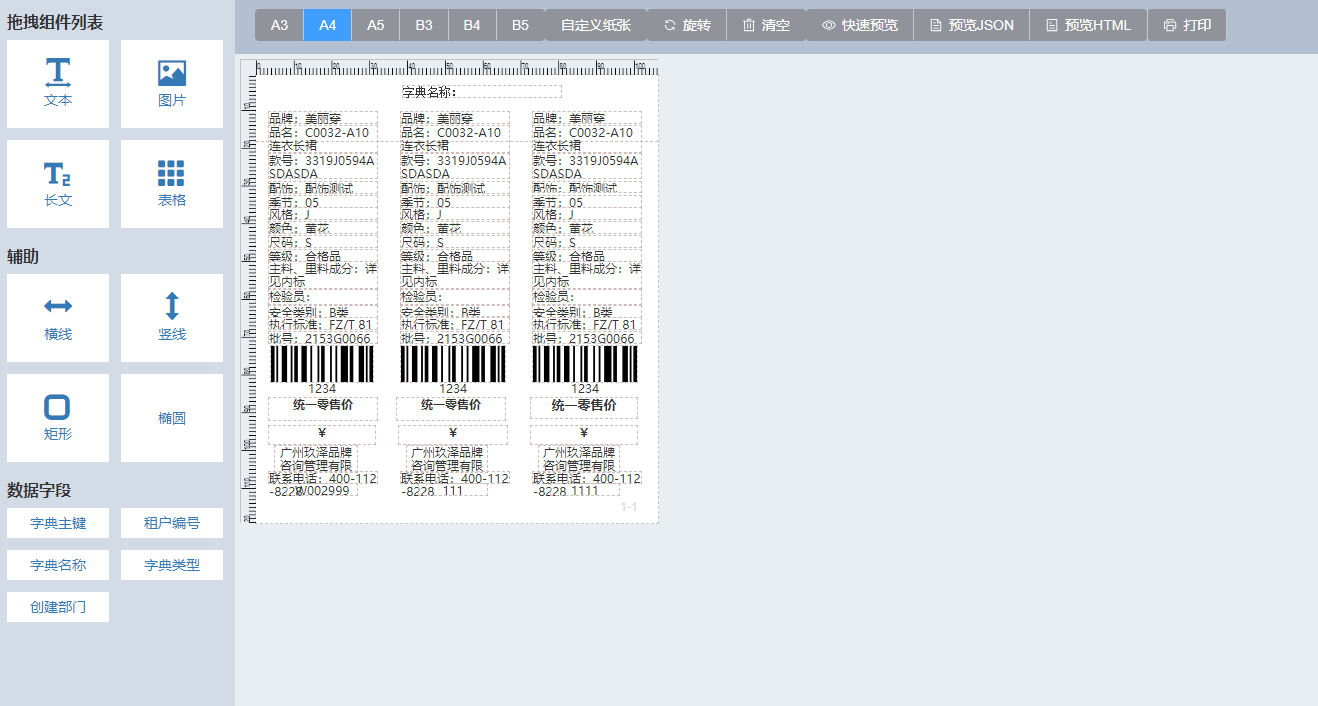Switch paper size to A5
This screenshot has width=1318, height=706.
coord(376,25)
